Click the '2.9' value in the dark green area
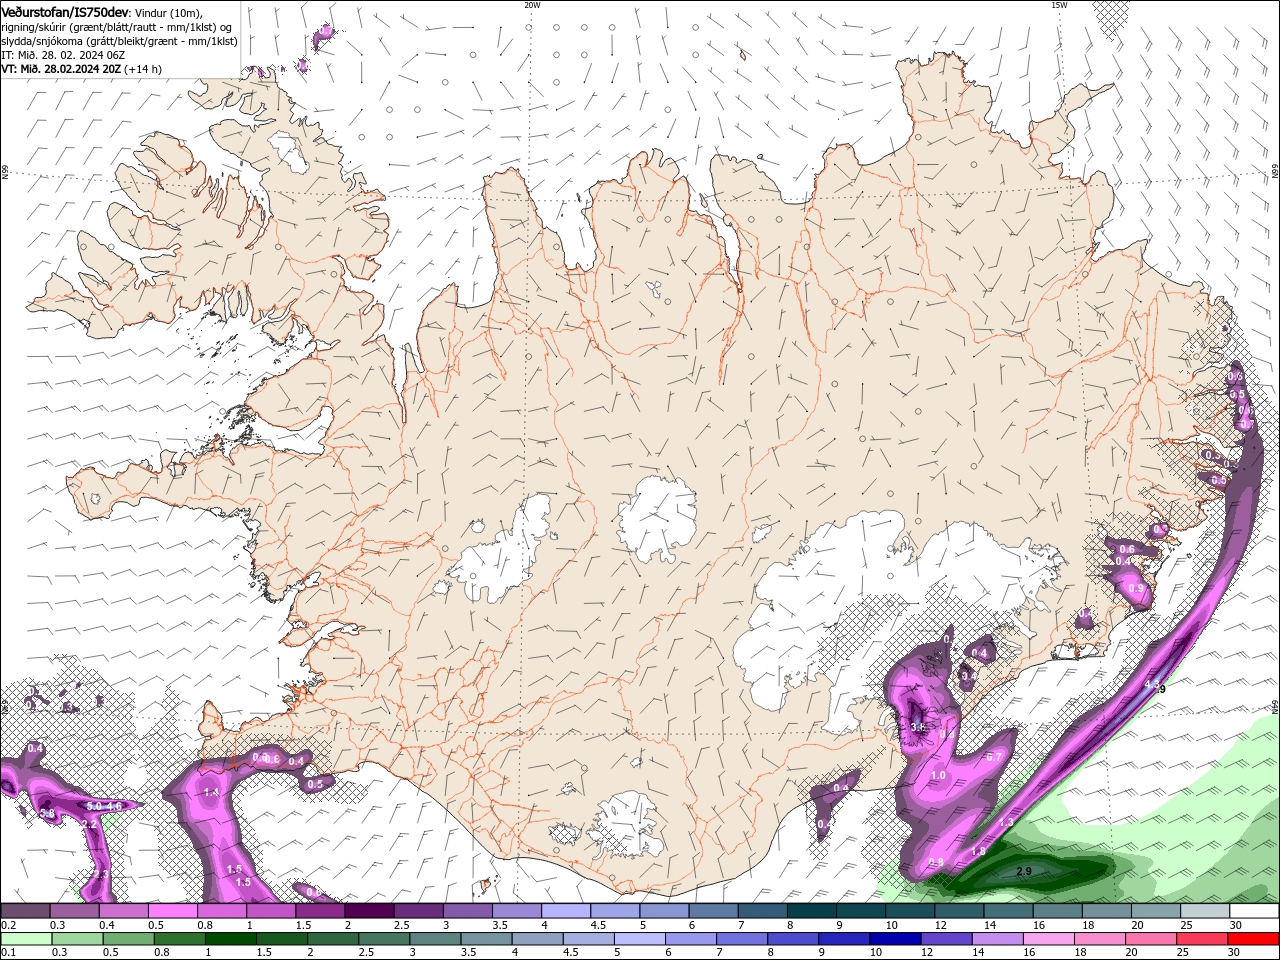The image size is (1280, 960). (1024, 872)
